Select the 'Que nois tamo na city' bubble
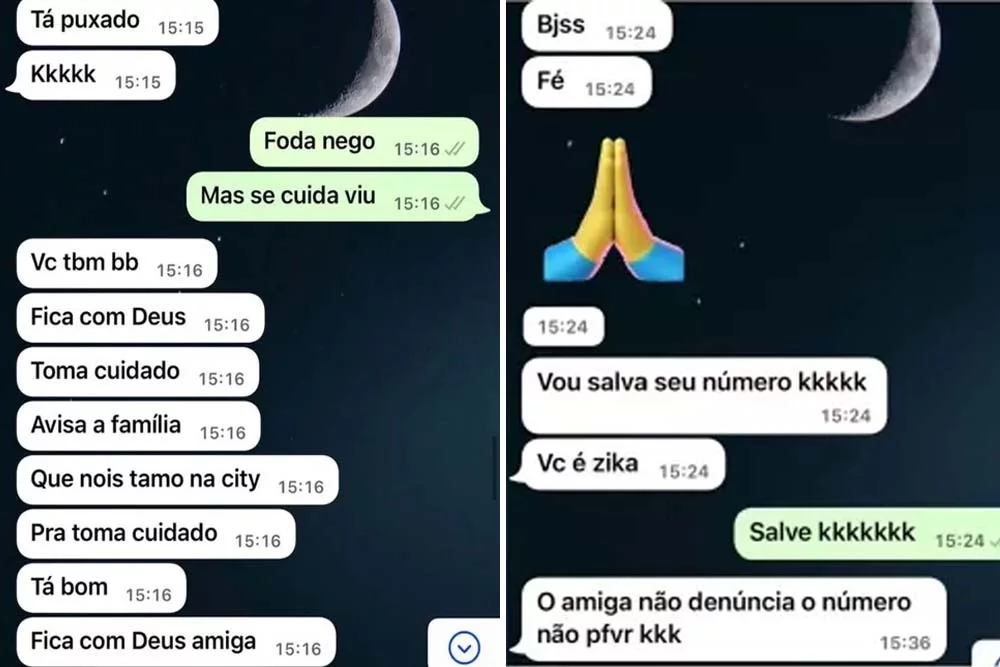Viewport: 1000px width, 667px height. click(177, 480)
